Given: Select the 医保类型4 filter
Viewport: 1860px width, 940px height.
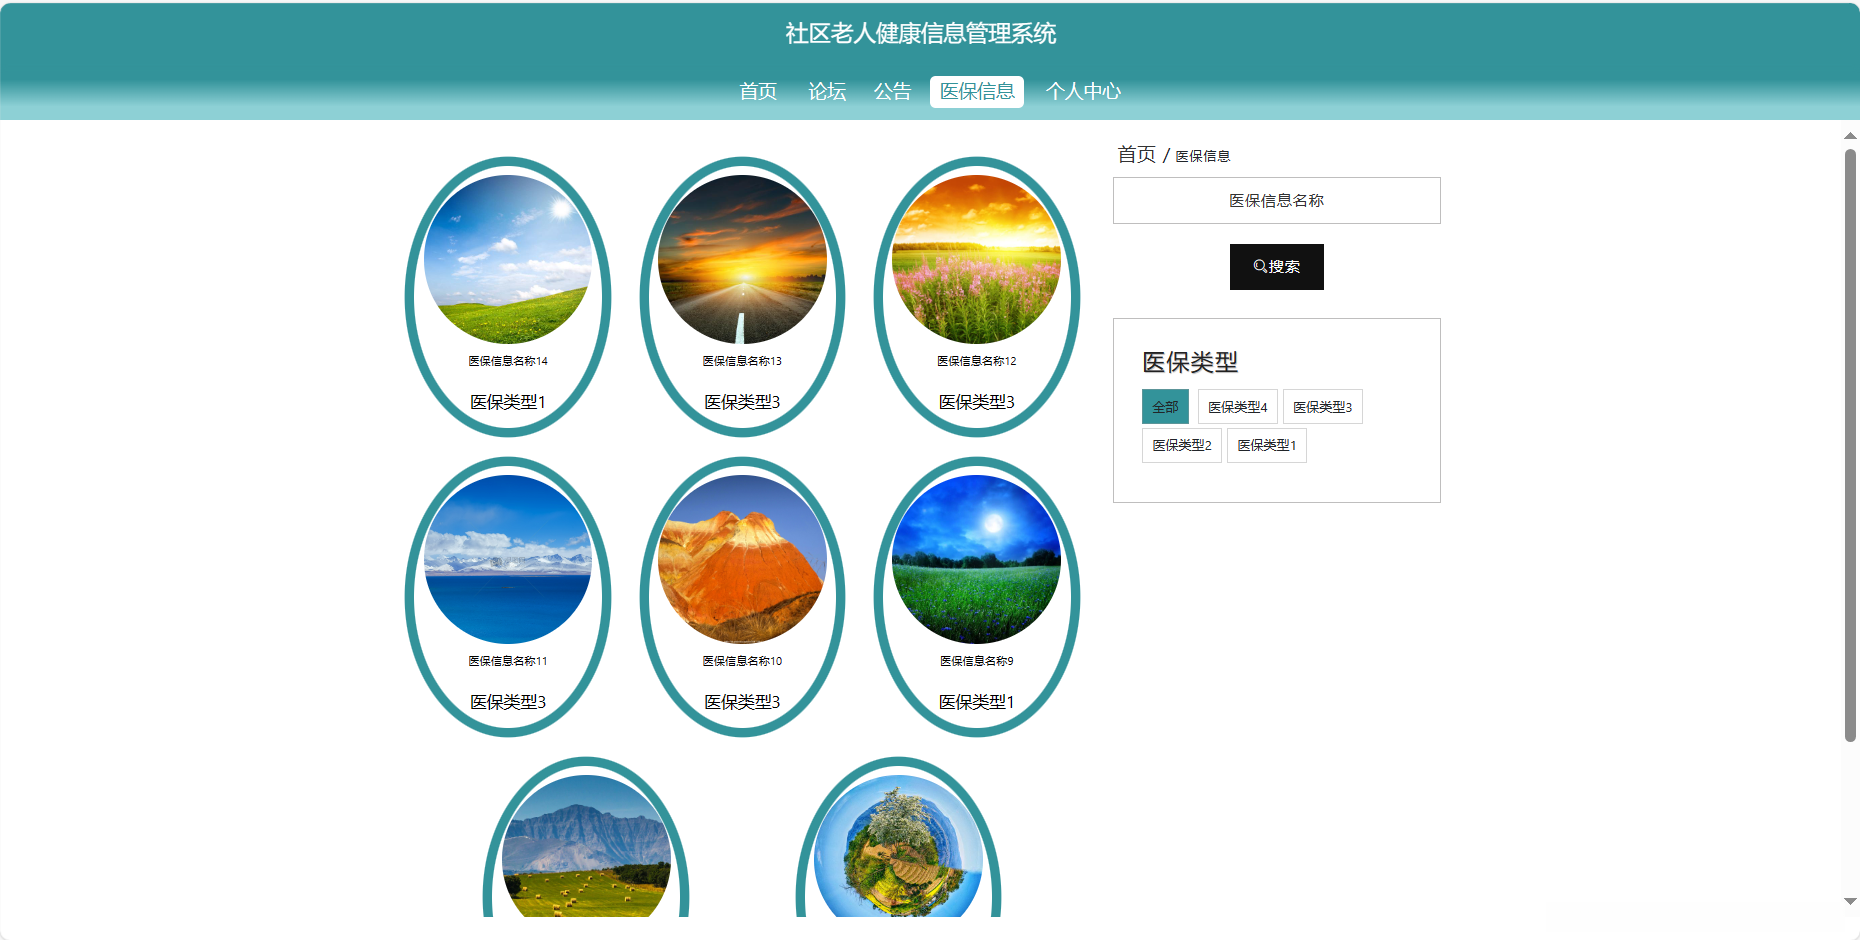Looking at the screenshot, I should 1235,406.
